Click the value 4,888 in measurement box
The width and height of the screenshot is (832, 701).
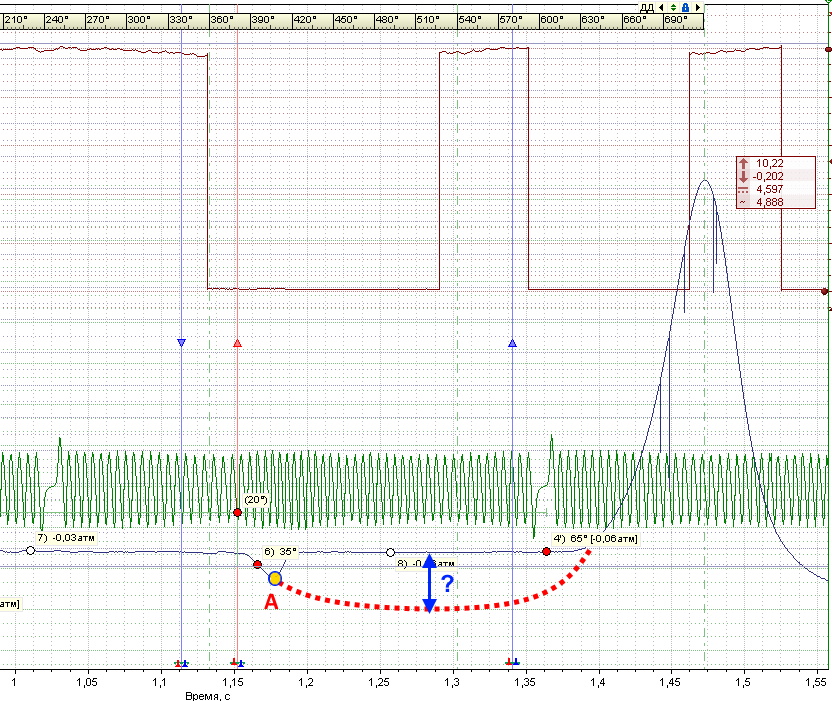coord(769,202)
